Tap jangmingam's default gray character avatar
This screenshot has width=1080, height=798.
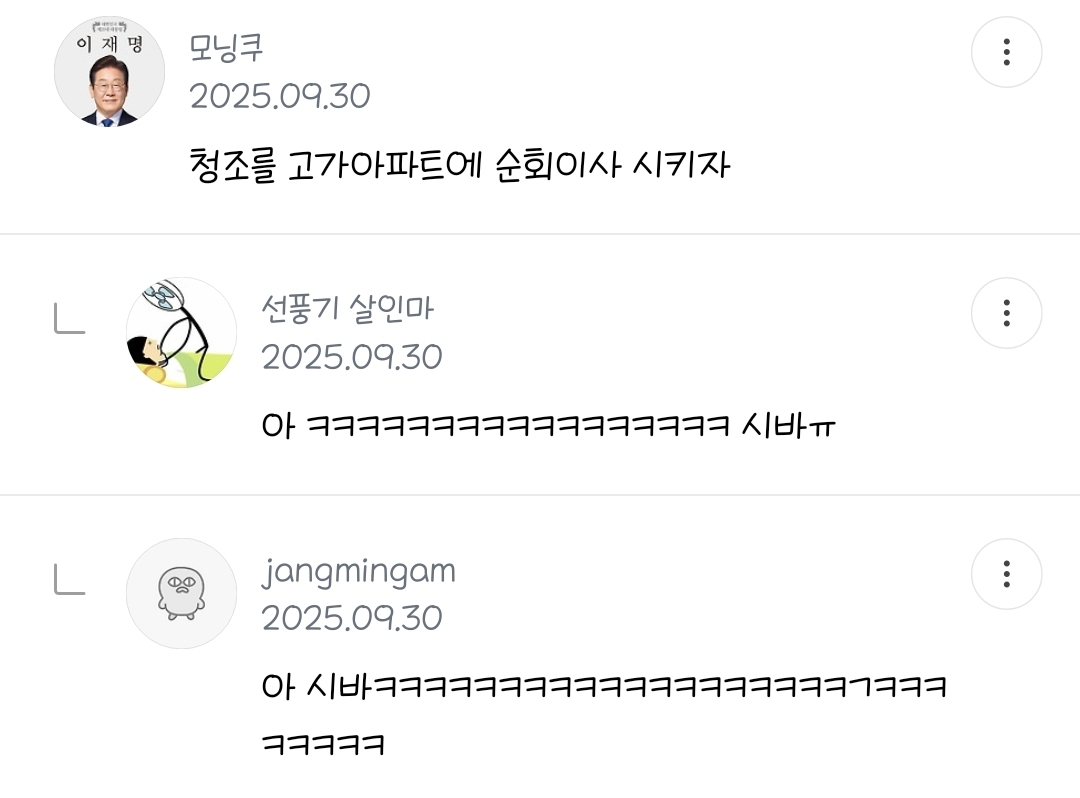[x=181, y=594]
